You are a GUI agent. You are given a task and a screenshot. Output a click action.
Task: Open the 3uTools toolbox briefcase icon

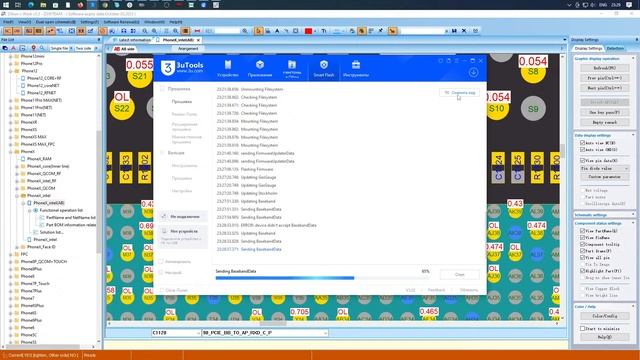pos(356,65)
